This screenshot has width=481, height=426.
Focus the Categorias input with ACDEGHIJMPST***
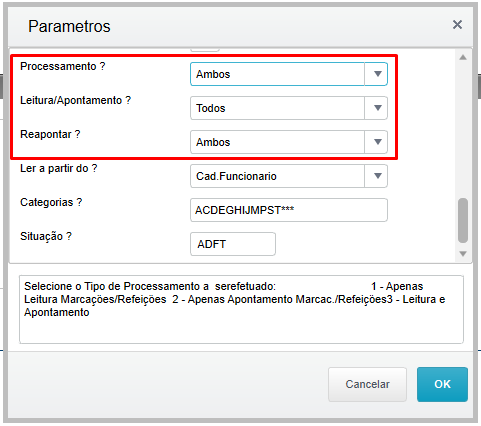point(289,210)
